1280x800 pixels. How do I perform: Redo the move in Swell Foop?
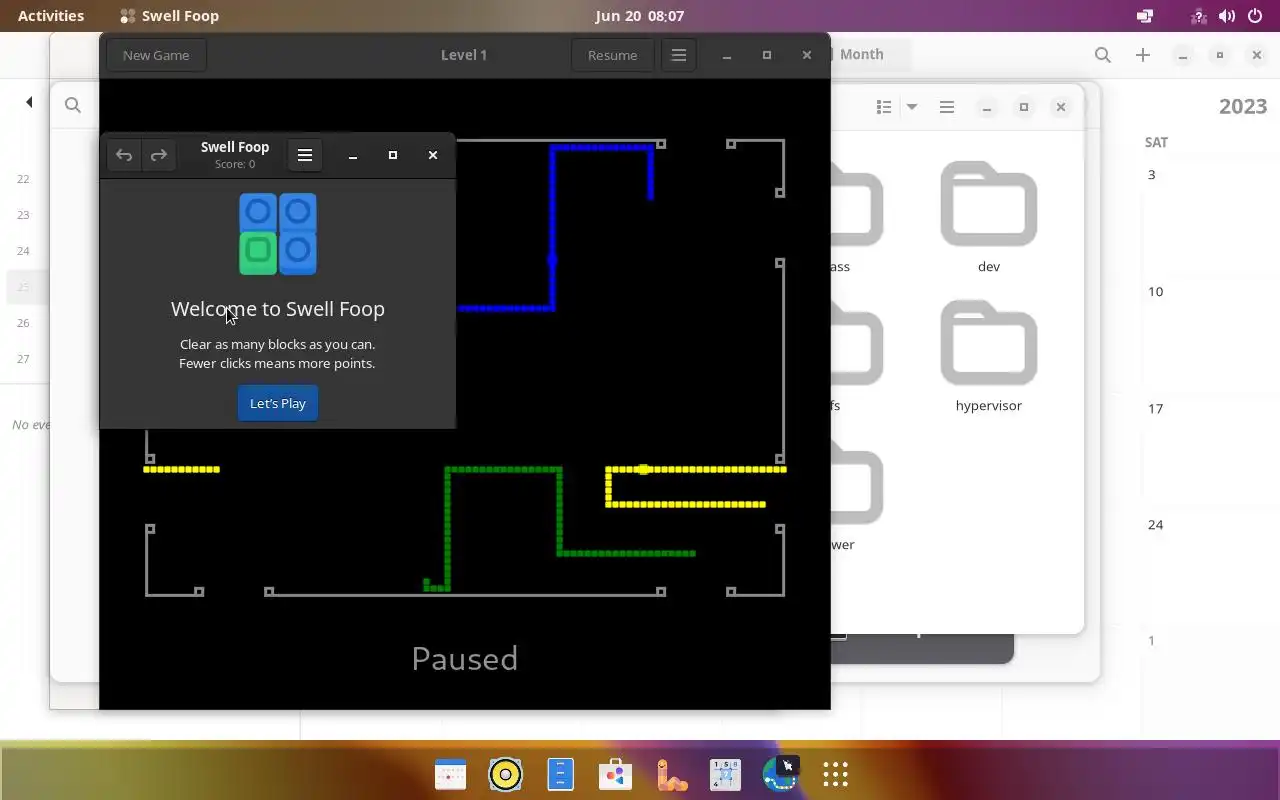[x=158, y=155]
